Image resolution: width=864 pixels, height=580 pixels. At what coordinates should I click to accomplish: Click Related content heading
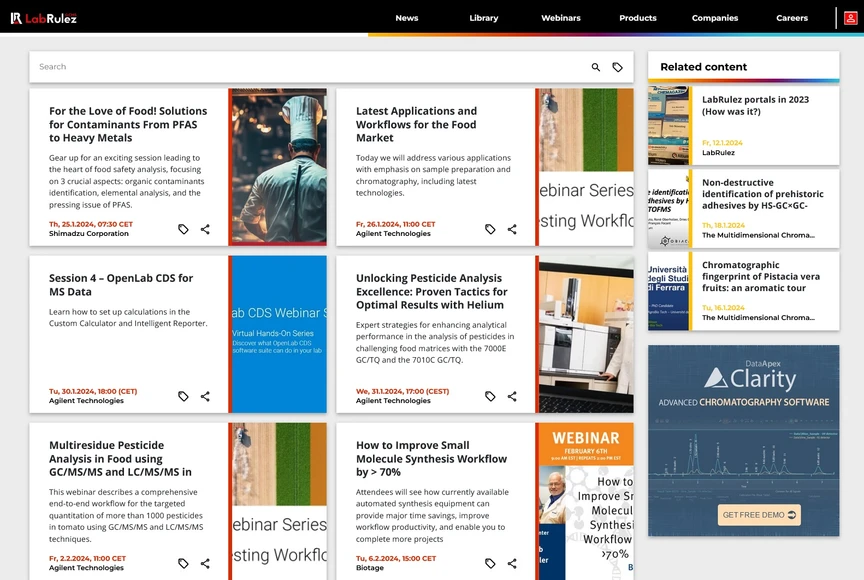coord(704,67)
